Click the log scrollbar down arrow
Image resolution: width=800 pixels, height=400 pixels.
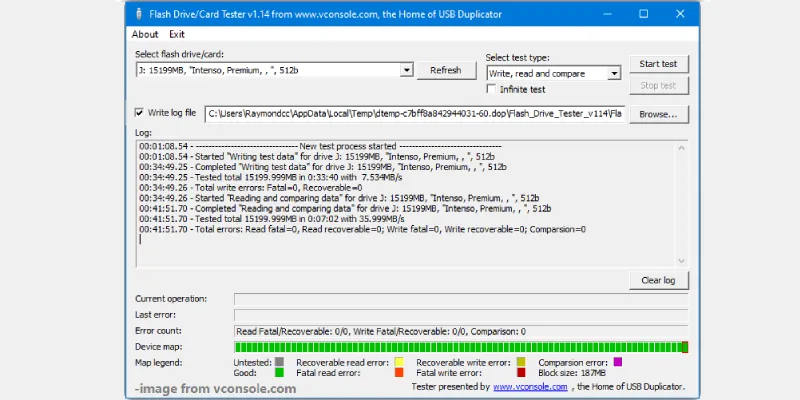point(681,261)
